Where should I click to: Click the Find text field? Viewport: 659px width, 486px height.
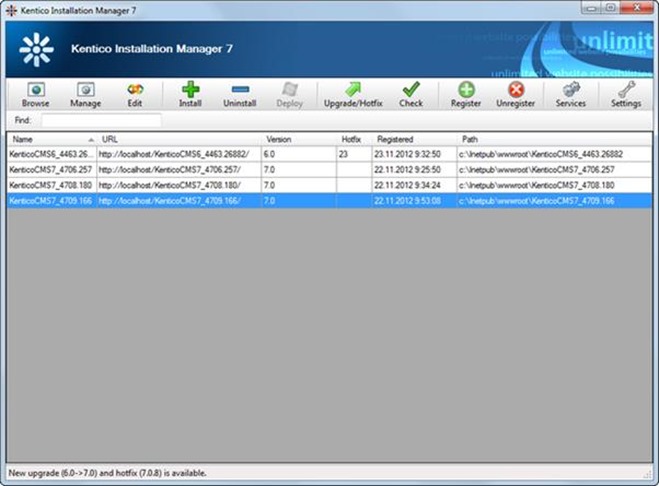100,120
